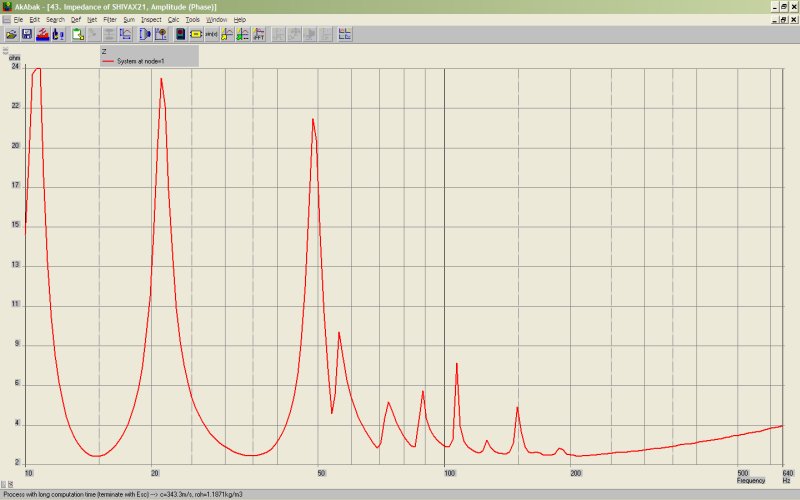Click the new script document icon
Viewport: 800px width, 500px height.
click(x=77, y=34)
